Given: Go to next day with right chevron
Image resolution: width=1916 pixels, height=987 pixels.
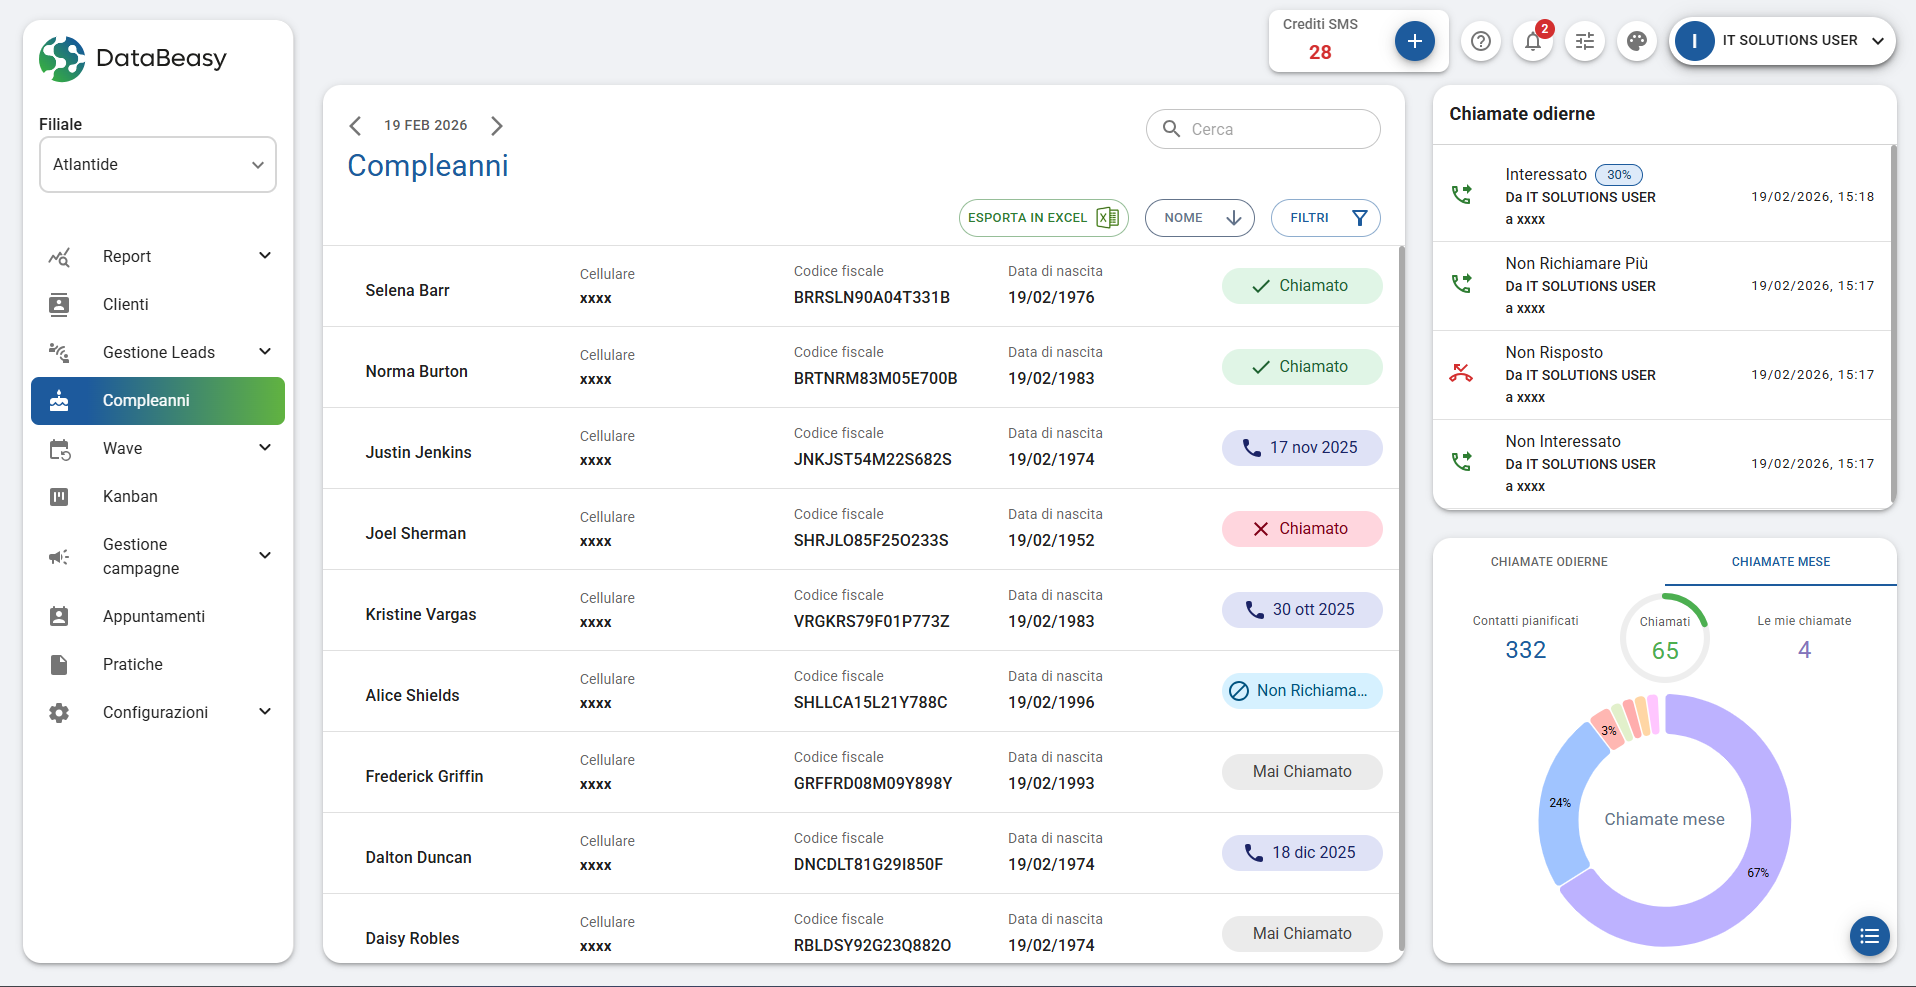Looking at the screenshot, I should (497, 126).
